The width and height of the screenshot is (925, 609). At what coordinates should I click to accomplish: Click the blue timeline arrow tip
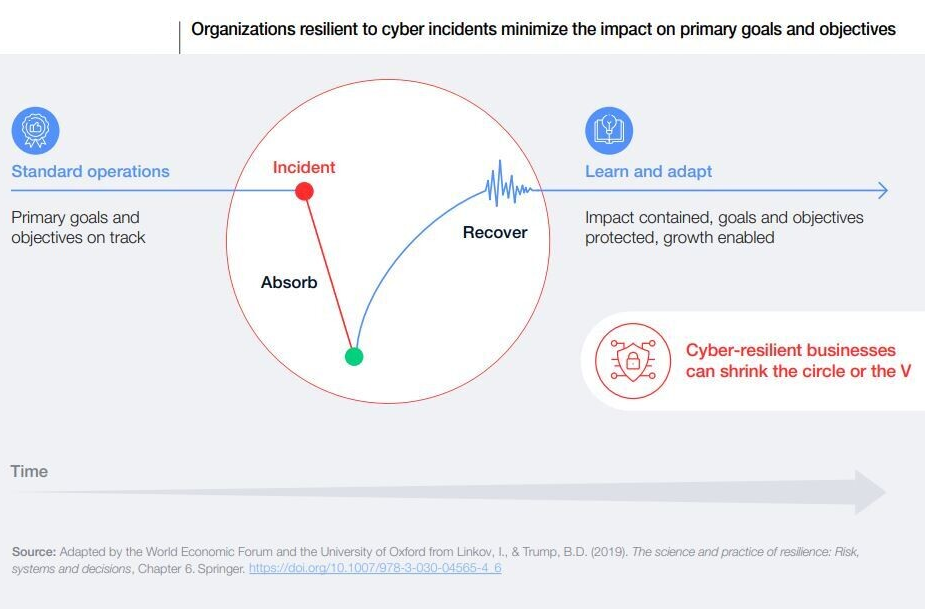(x=882, y=190)
